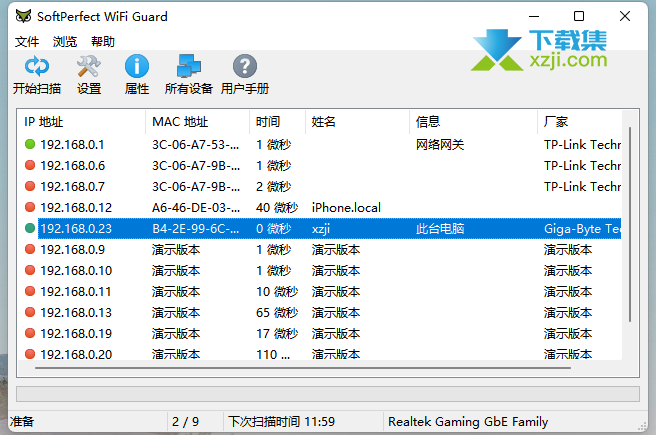This screenshot has width=656, height=435.
Task: Sort by 时间 column header
Action: (x=277, y=122)
